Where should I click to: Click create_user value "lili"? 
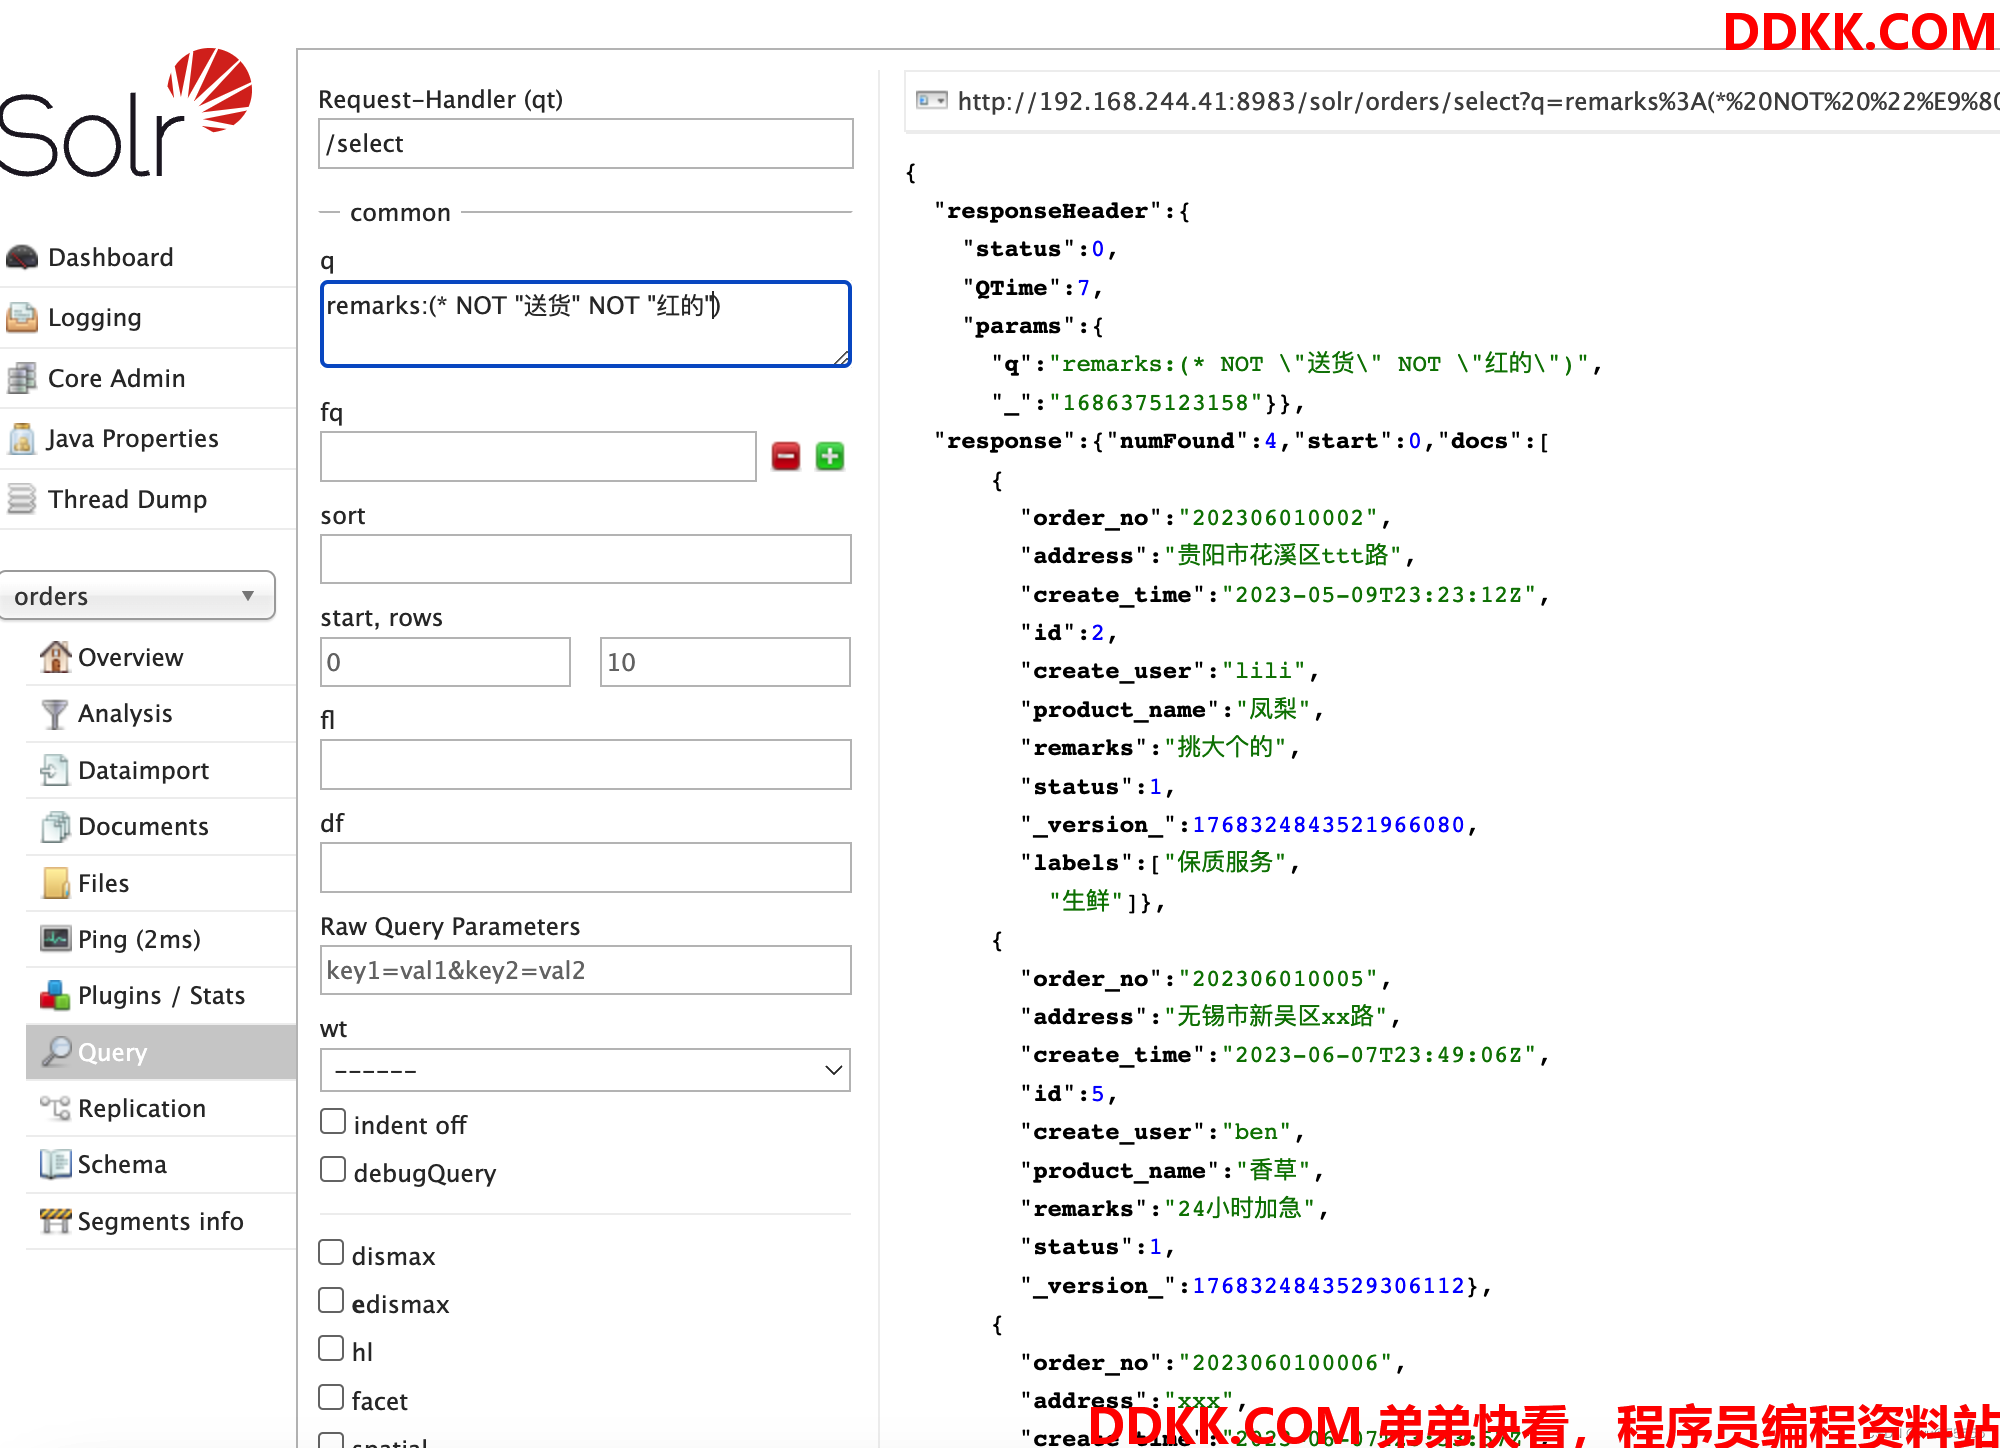(x=1264, y=671)
